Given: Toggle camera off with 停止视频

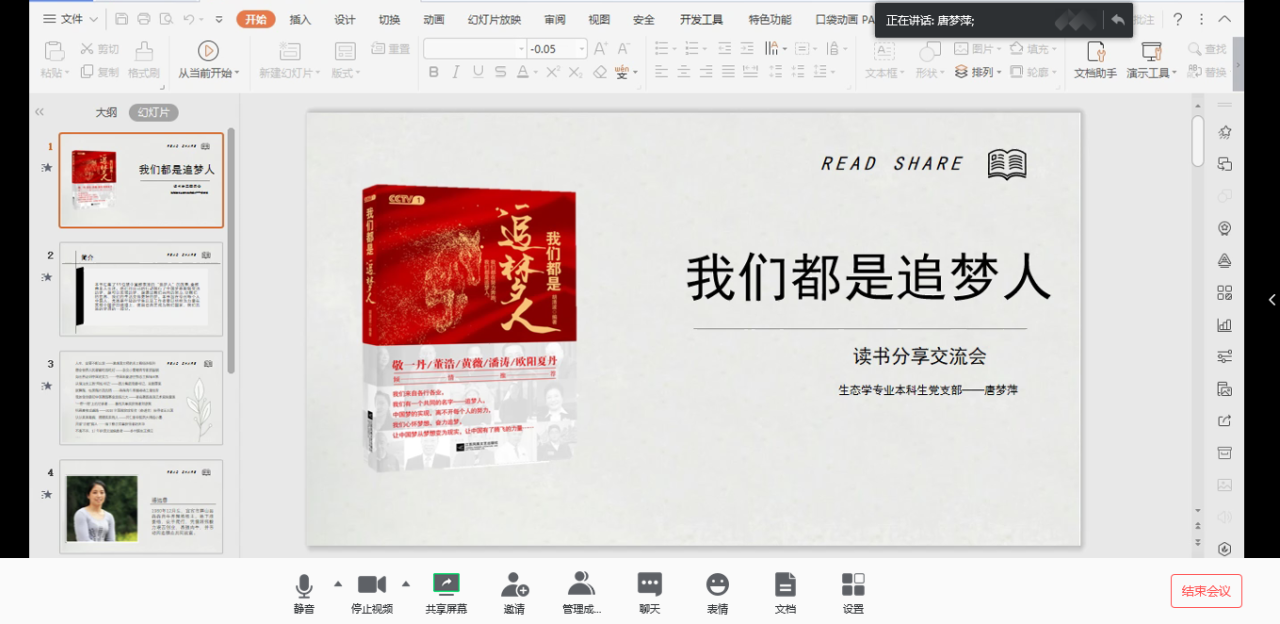Looking at the screenshot, I should click(371, 585).
